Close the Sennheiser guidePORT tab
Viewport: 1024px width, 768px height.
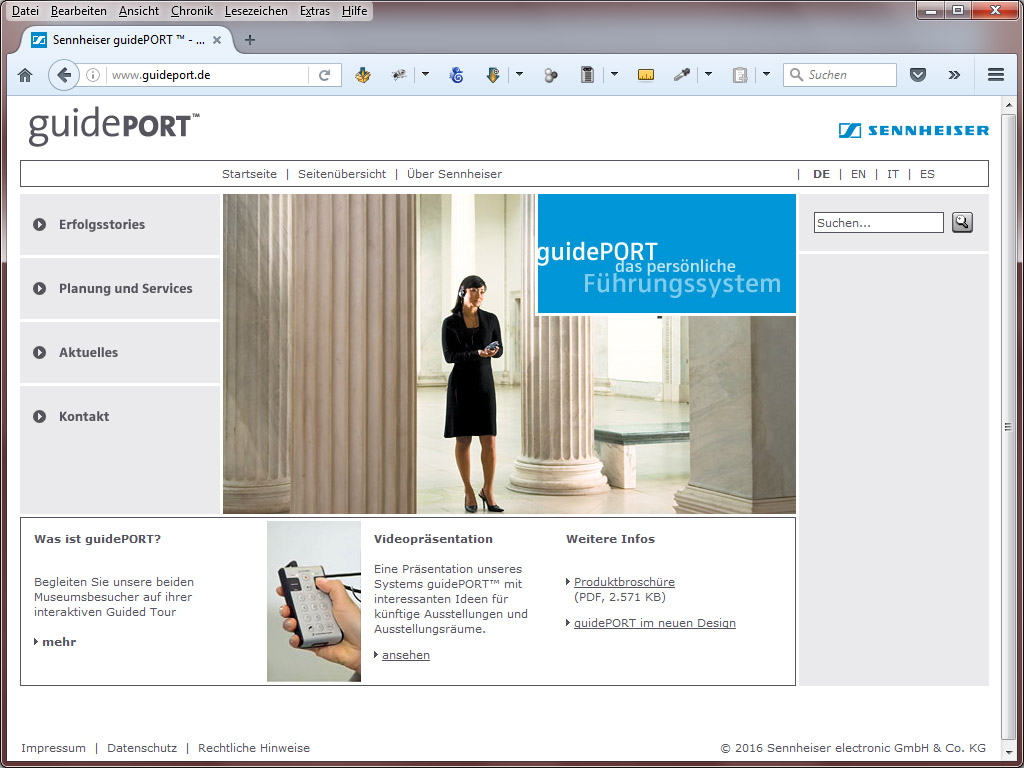coord(217,40)
